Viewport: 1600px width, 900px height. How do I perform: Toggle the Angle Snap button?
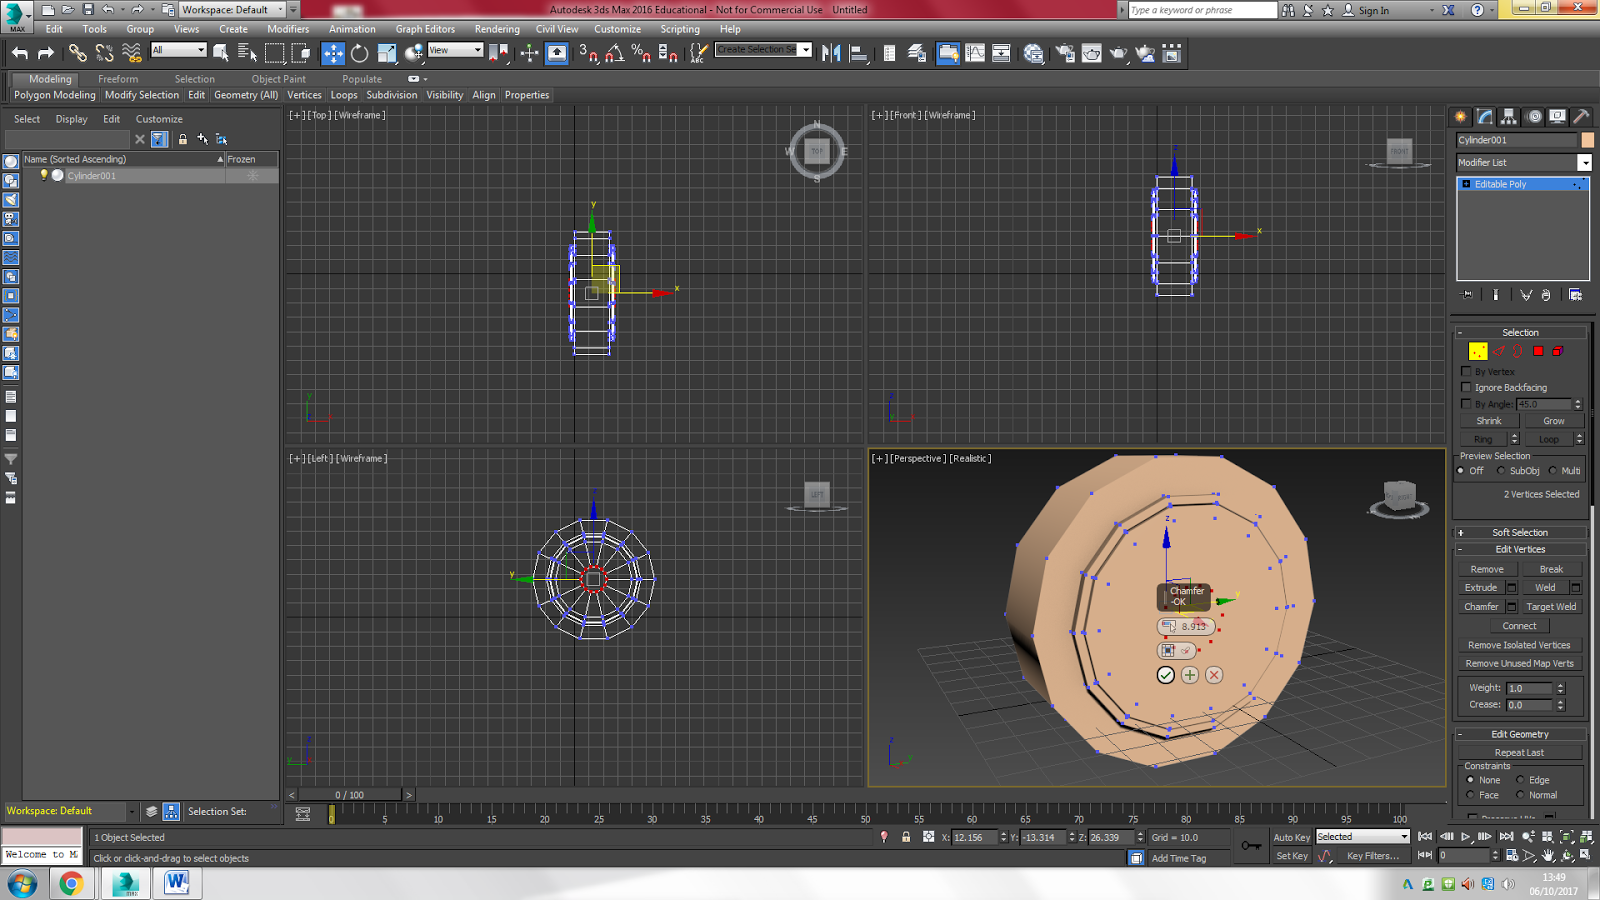615,53
